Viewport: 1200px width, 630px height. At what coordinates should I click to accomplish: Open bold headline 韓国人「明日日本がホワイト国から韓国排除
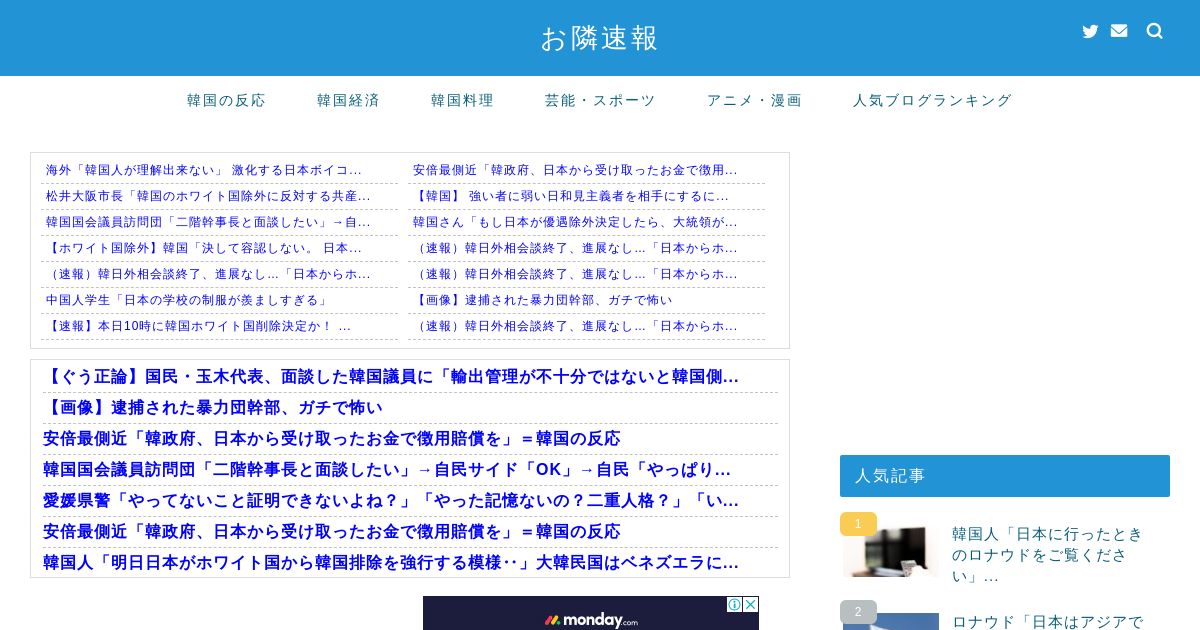point(391,563)
